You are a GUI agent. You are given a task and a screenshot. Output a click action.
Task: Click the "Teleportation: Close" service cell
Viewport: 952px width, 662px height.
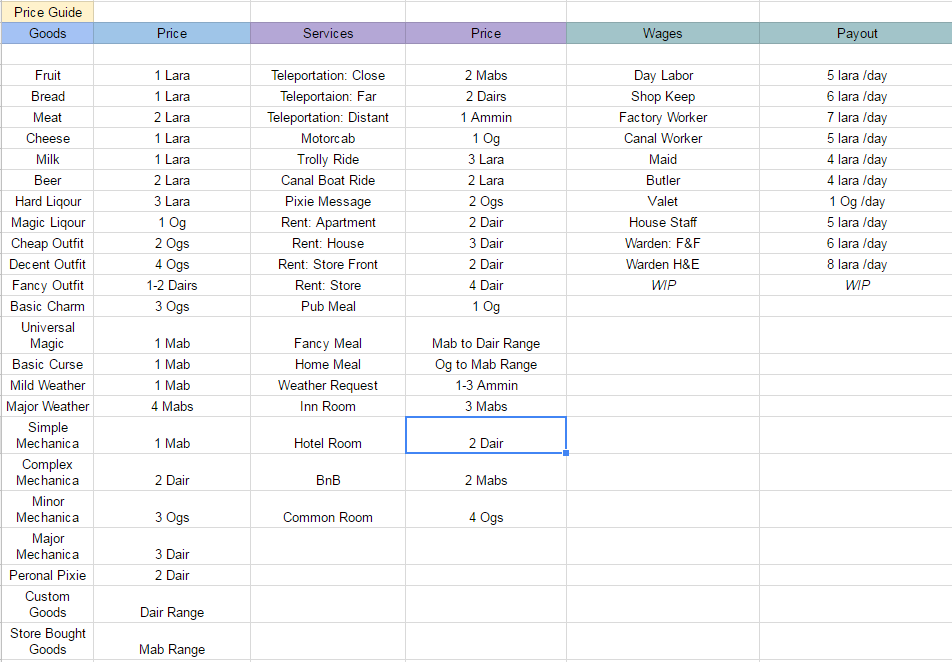point(328,75)
